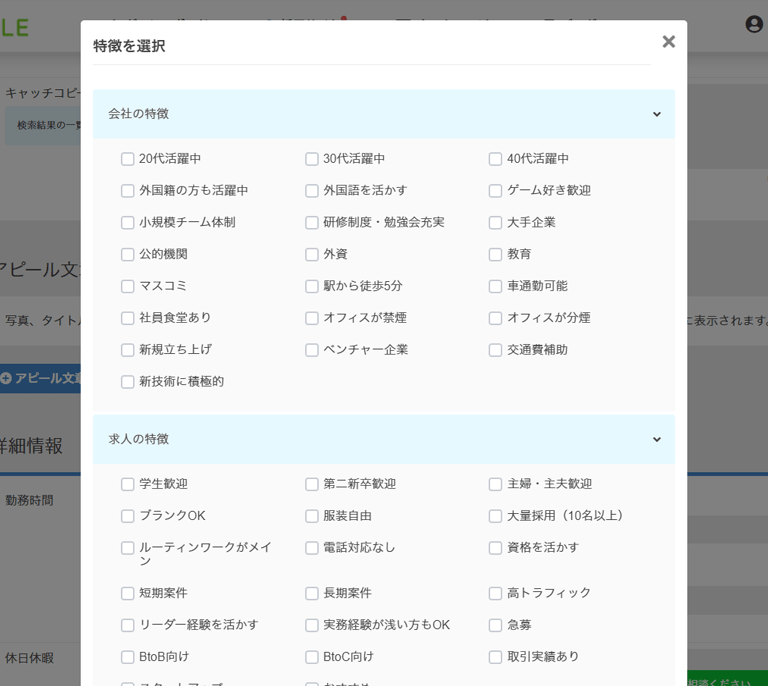Toggle the 交通費補助 checkbox
The image size is (768, 686).
click(495, 350)
